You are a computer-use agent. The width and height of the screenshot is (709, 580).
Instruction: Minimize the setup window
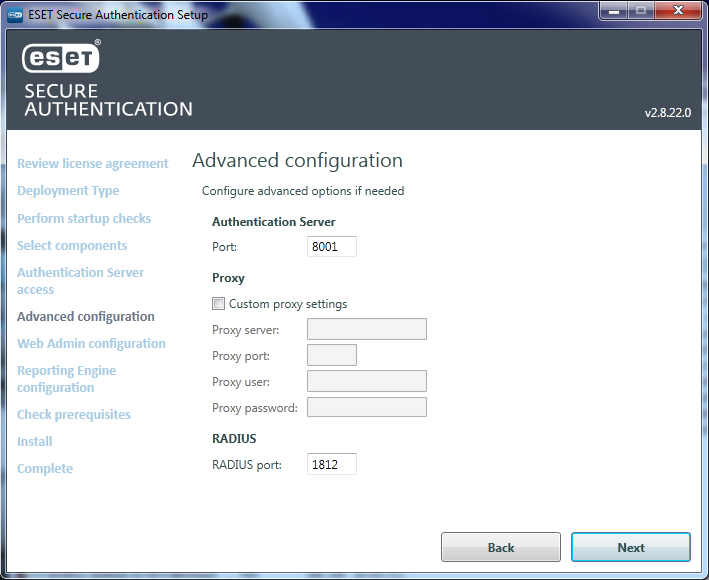coord(614,11)
